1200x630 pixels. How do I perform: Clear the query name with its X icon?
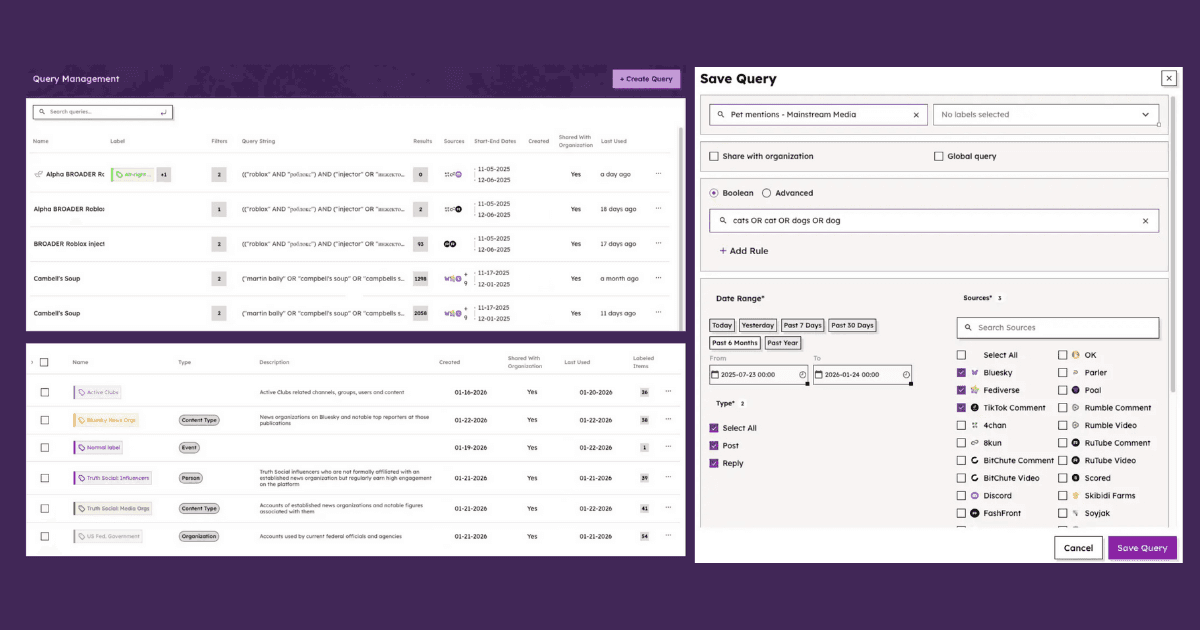(915, 115)
